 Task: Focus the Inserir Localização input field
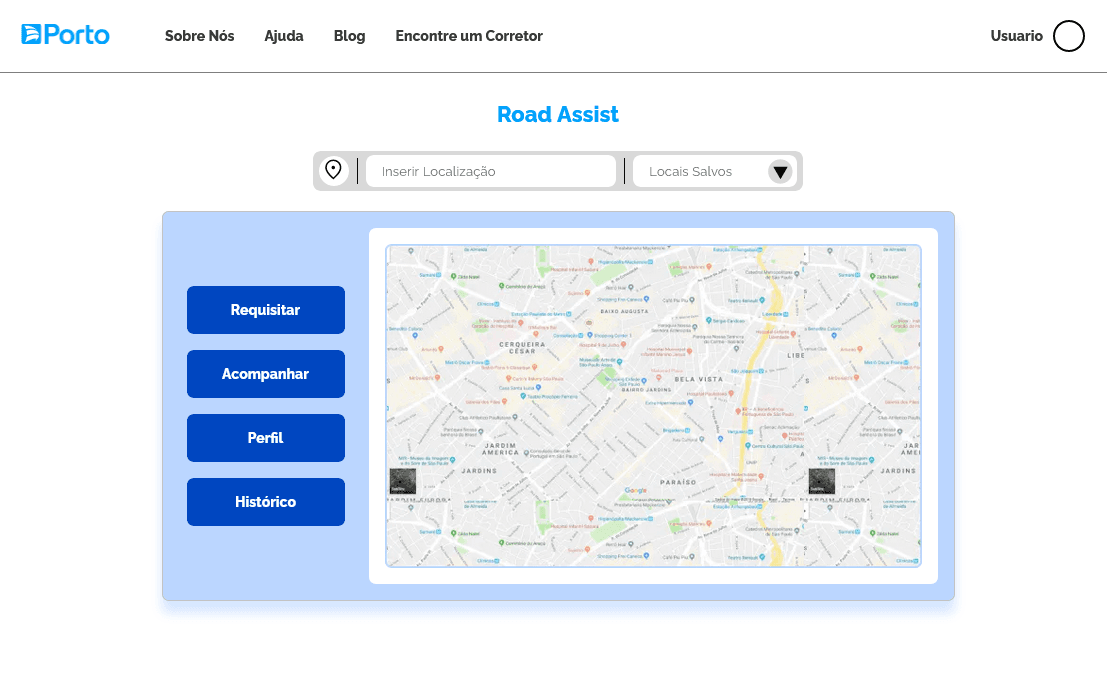[490, 172]
